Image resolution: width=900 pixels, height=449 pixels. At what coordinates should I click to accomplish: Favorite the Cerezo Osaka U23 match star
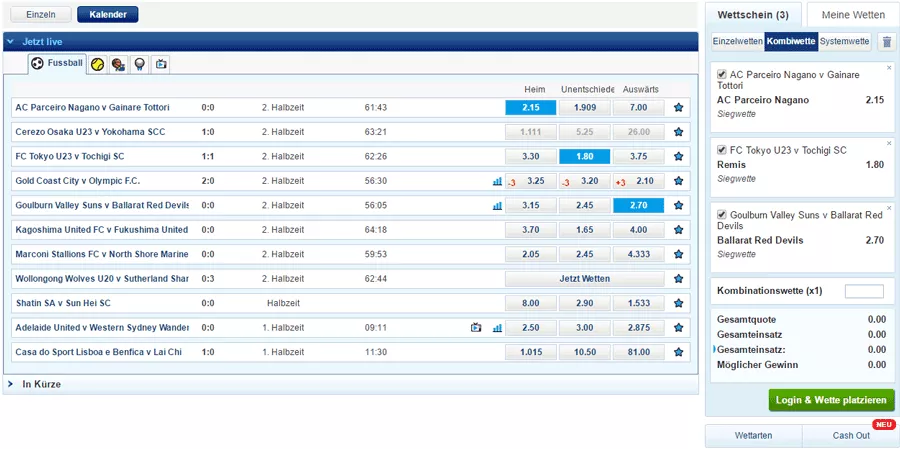click(678, 132)
